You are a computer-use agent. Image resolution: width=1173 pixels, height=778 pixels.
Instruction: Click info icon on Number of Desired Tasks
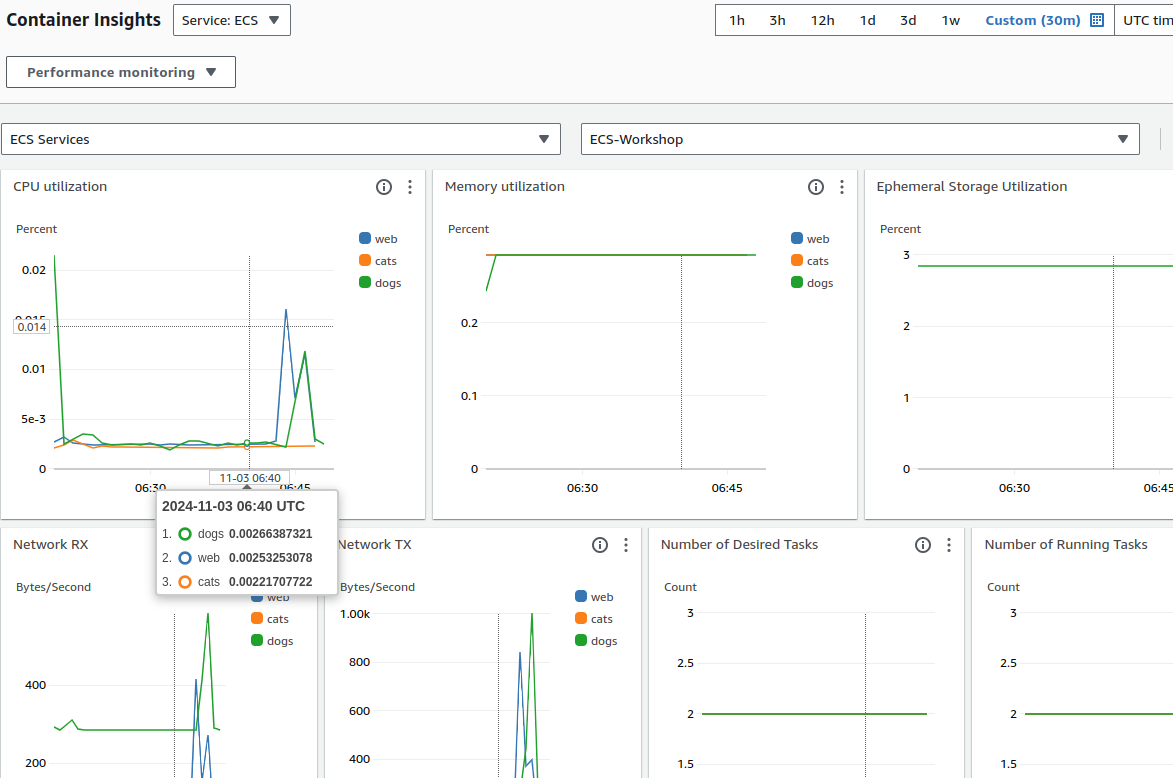tap(923, 545)
